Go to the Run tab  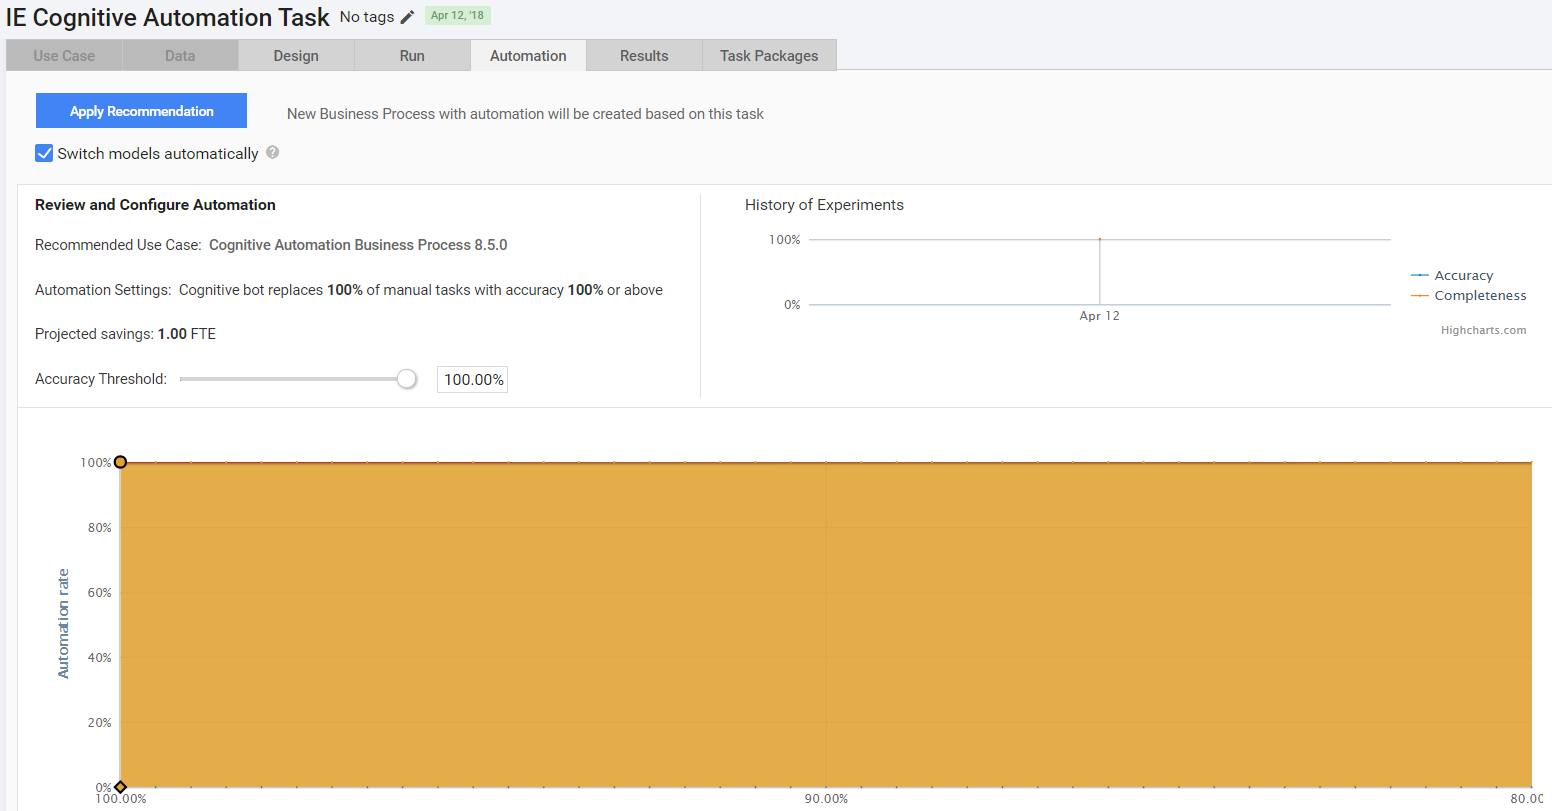pos(412,55)
